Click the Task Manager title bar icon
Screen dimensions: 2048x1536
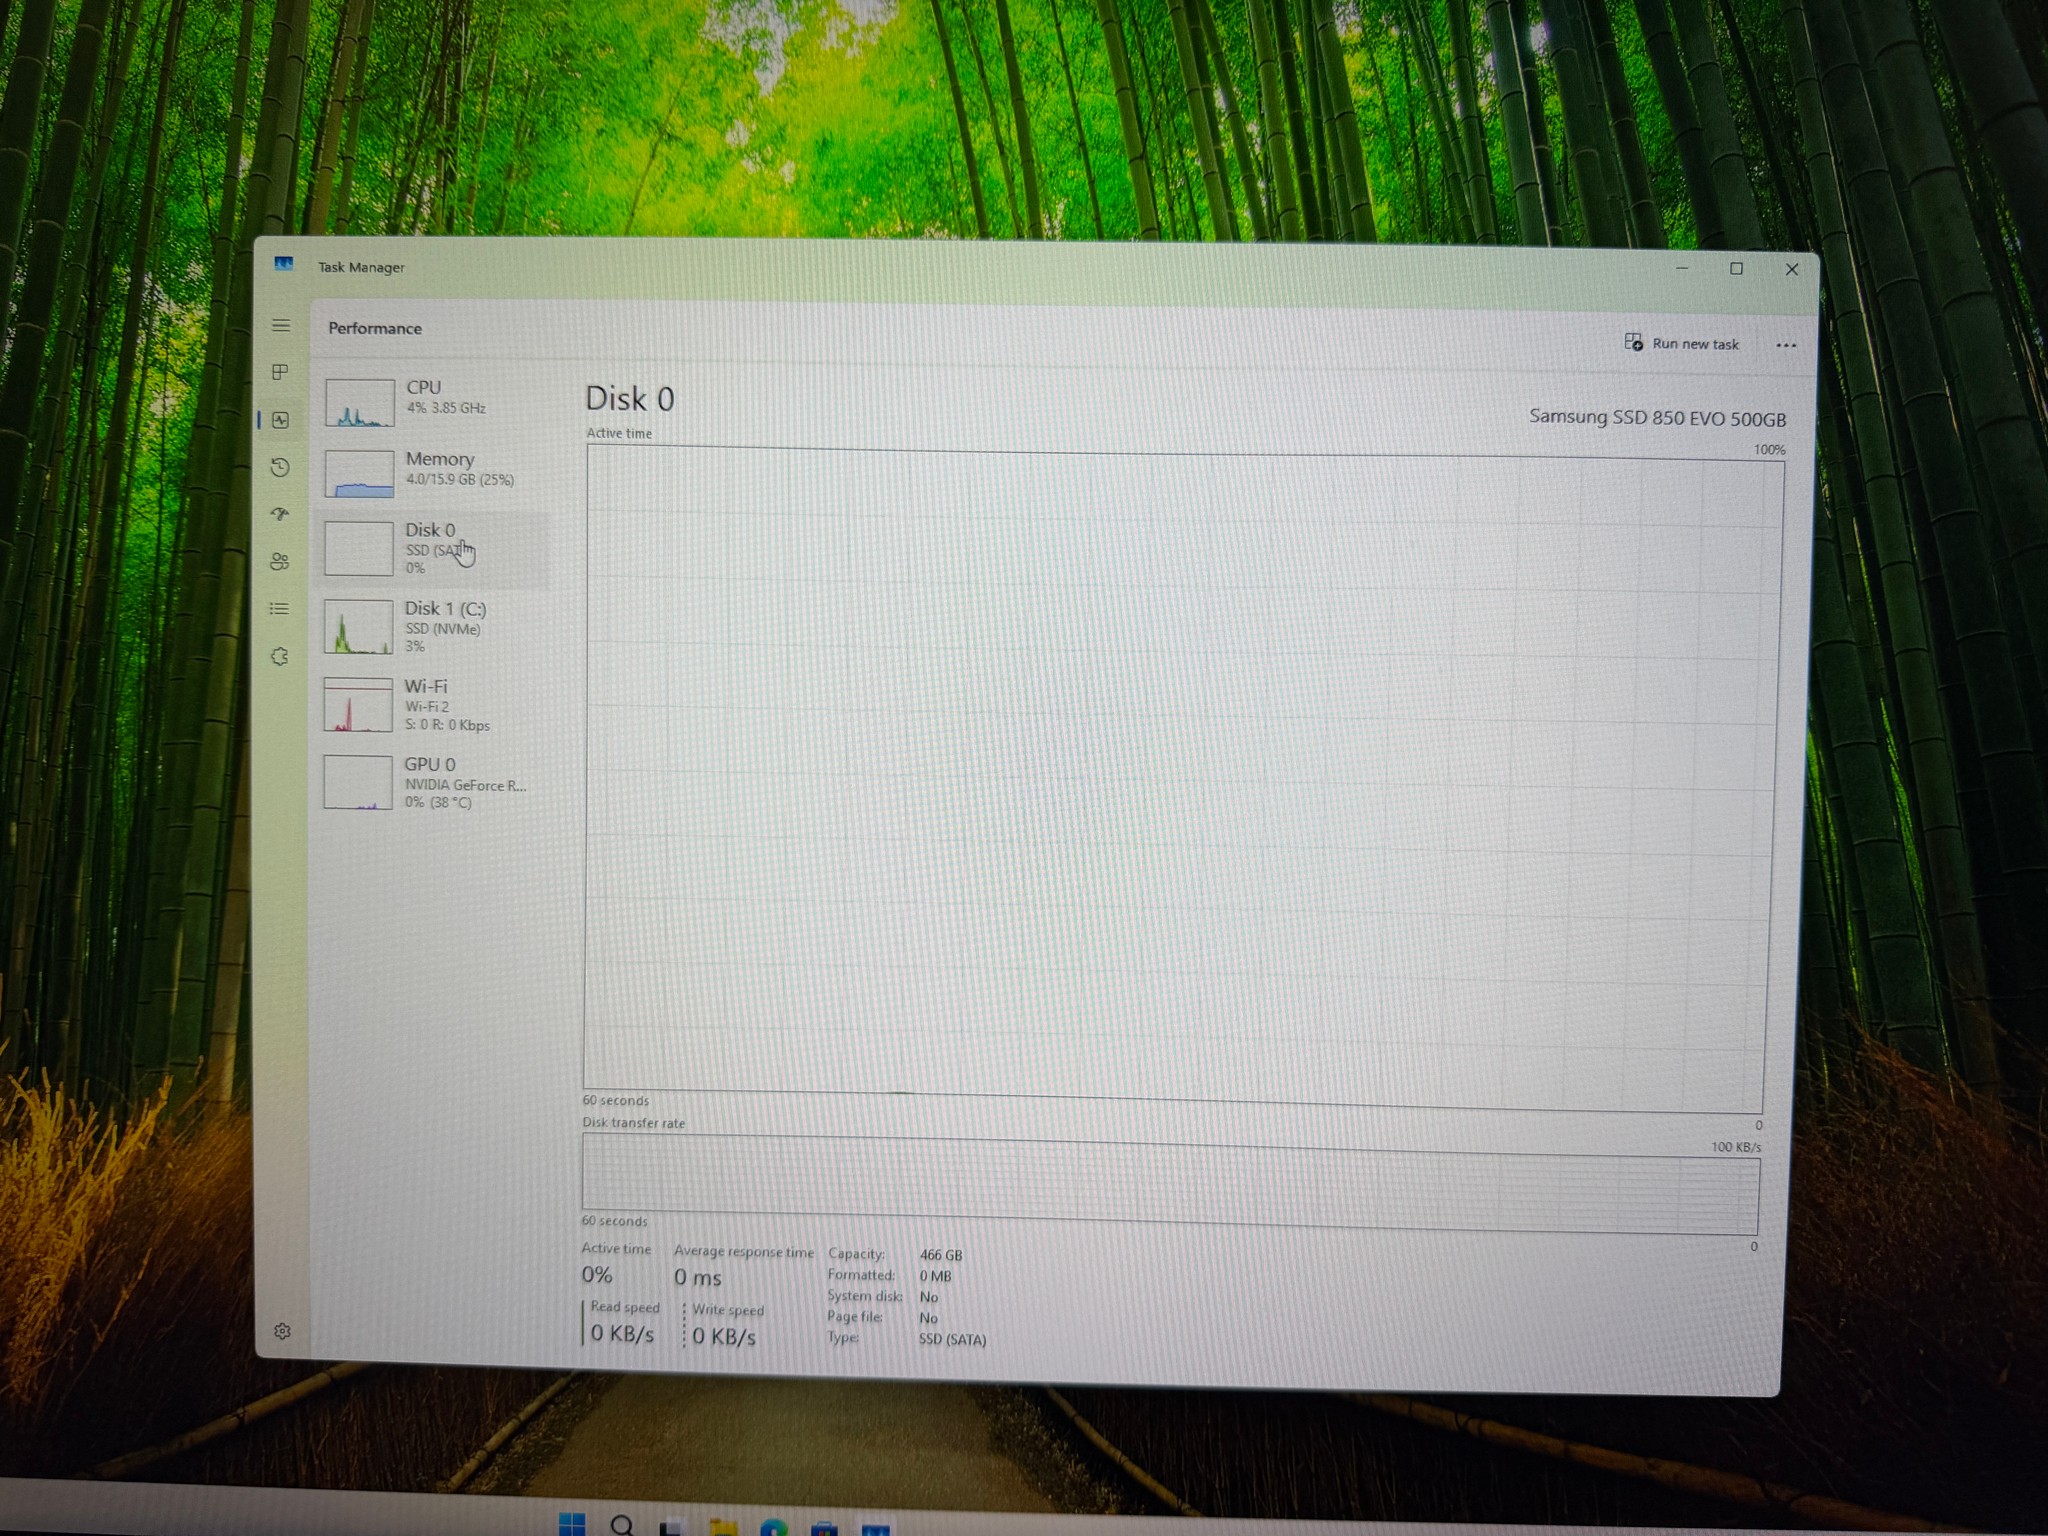284,264
